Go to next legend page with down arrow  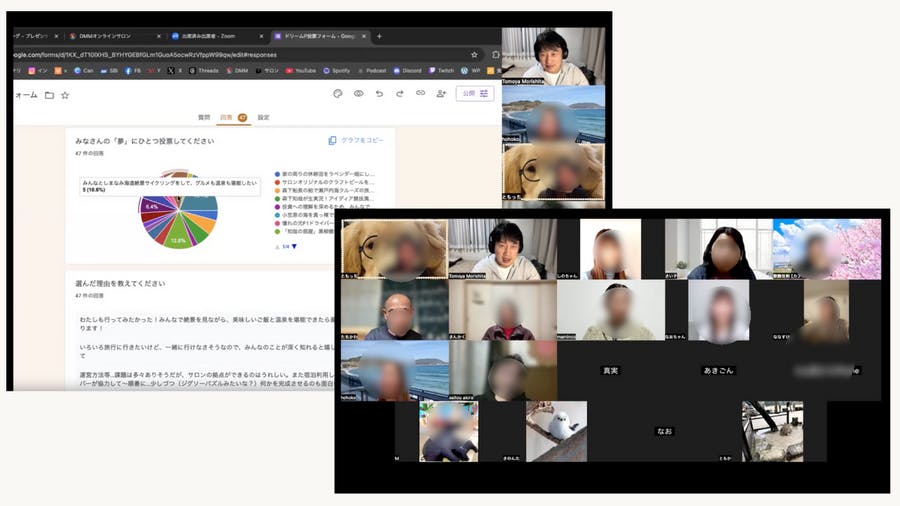(294, 247)
